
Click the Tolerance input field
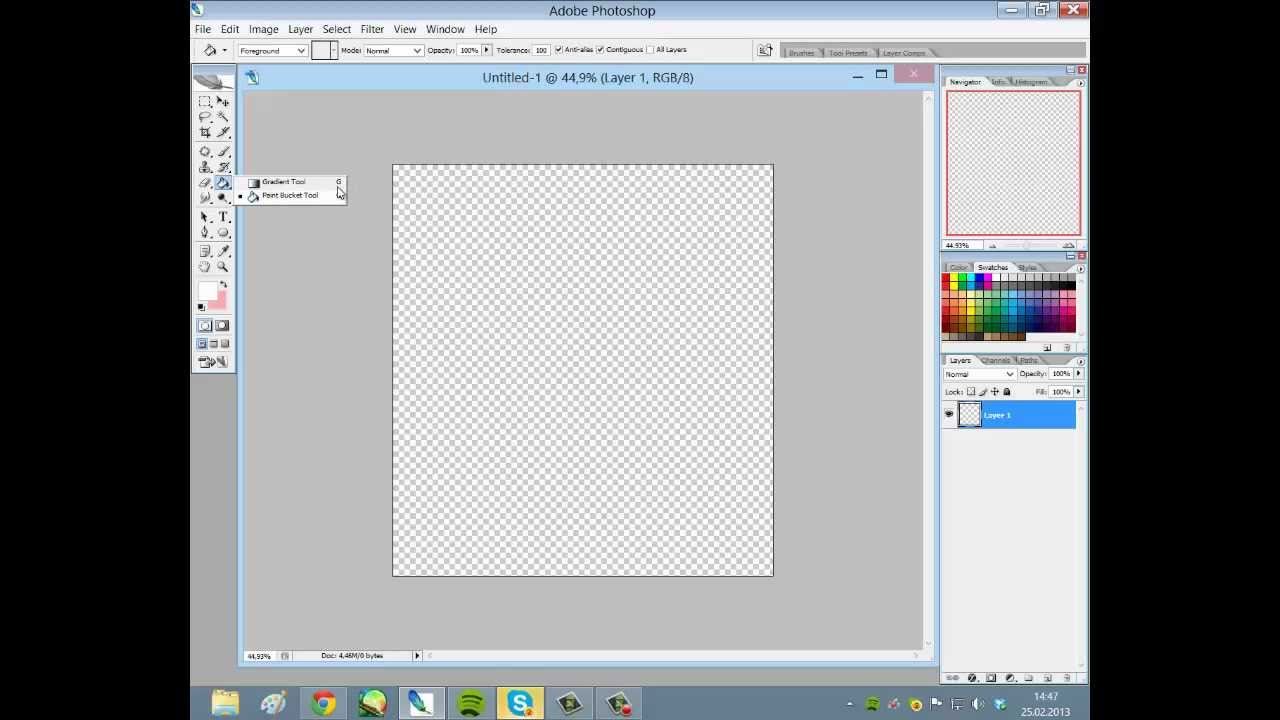pos(541,50)
